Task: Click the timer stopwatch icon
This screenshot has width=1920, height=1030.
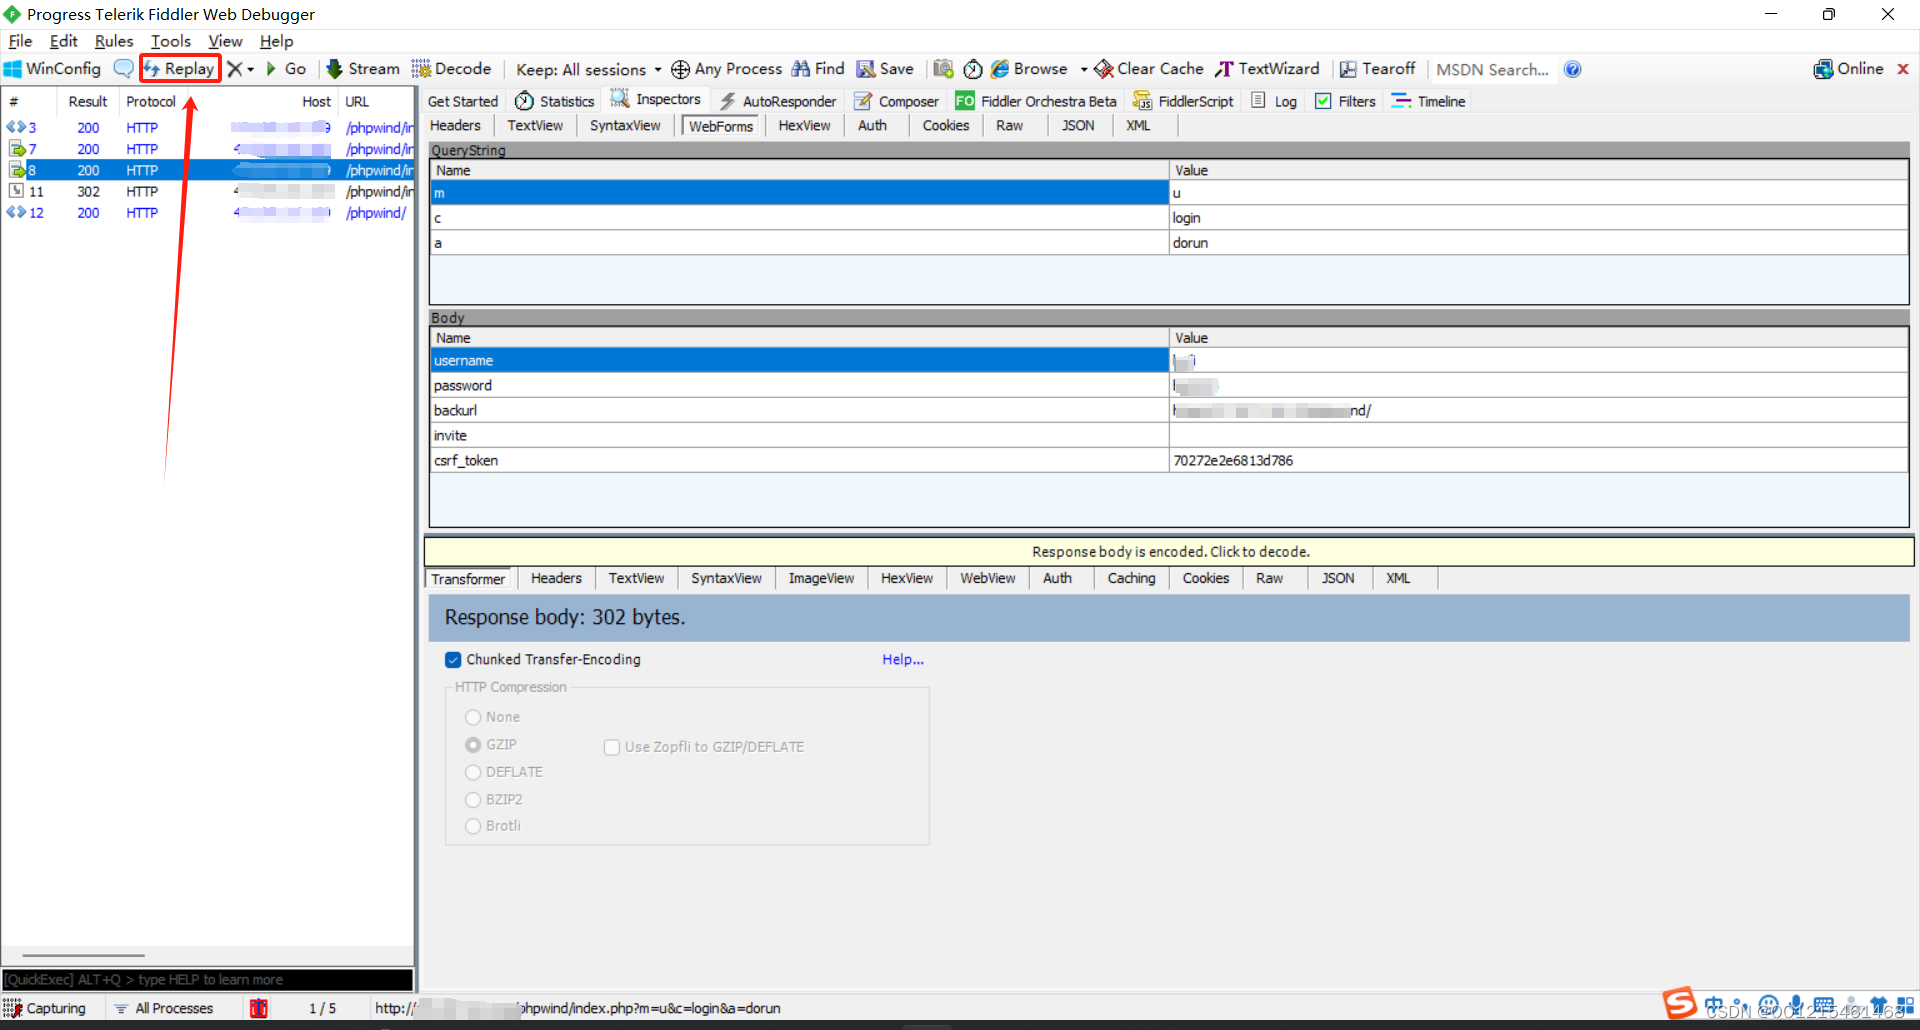Action: (x=973, y=69)
